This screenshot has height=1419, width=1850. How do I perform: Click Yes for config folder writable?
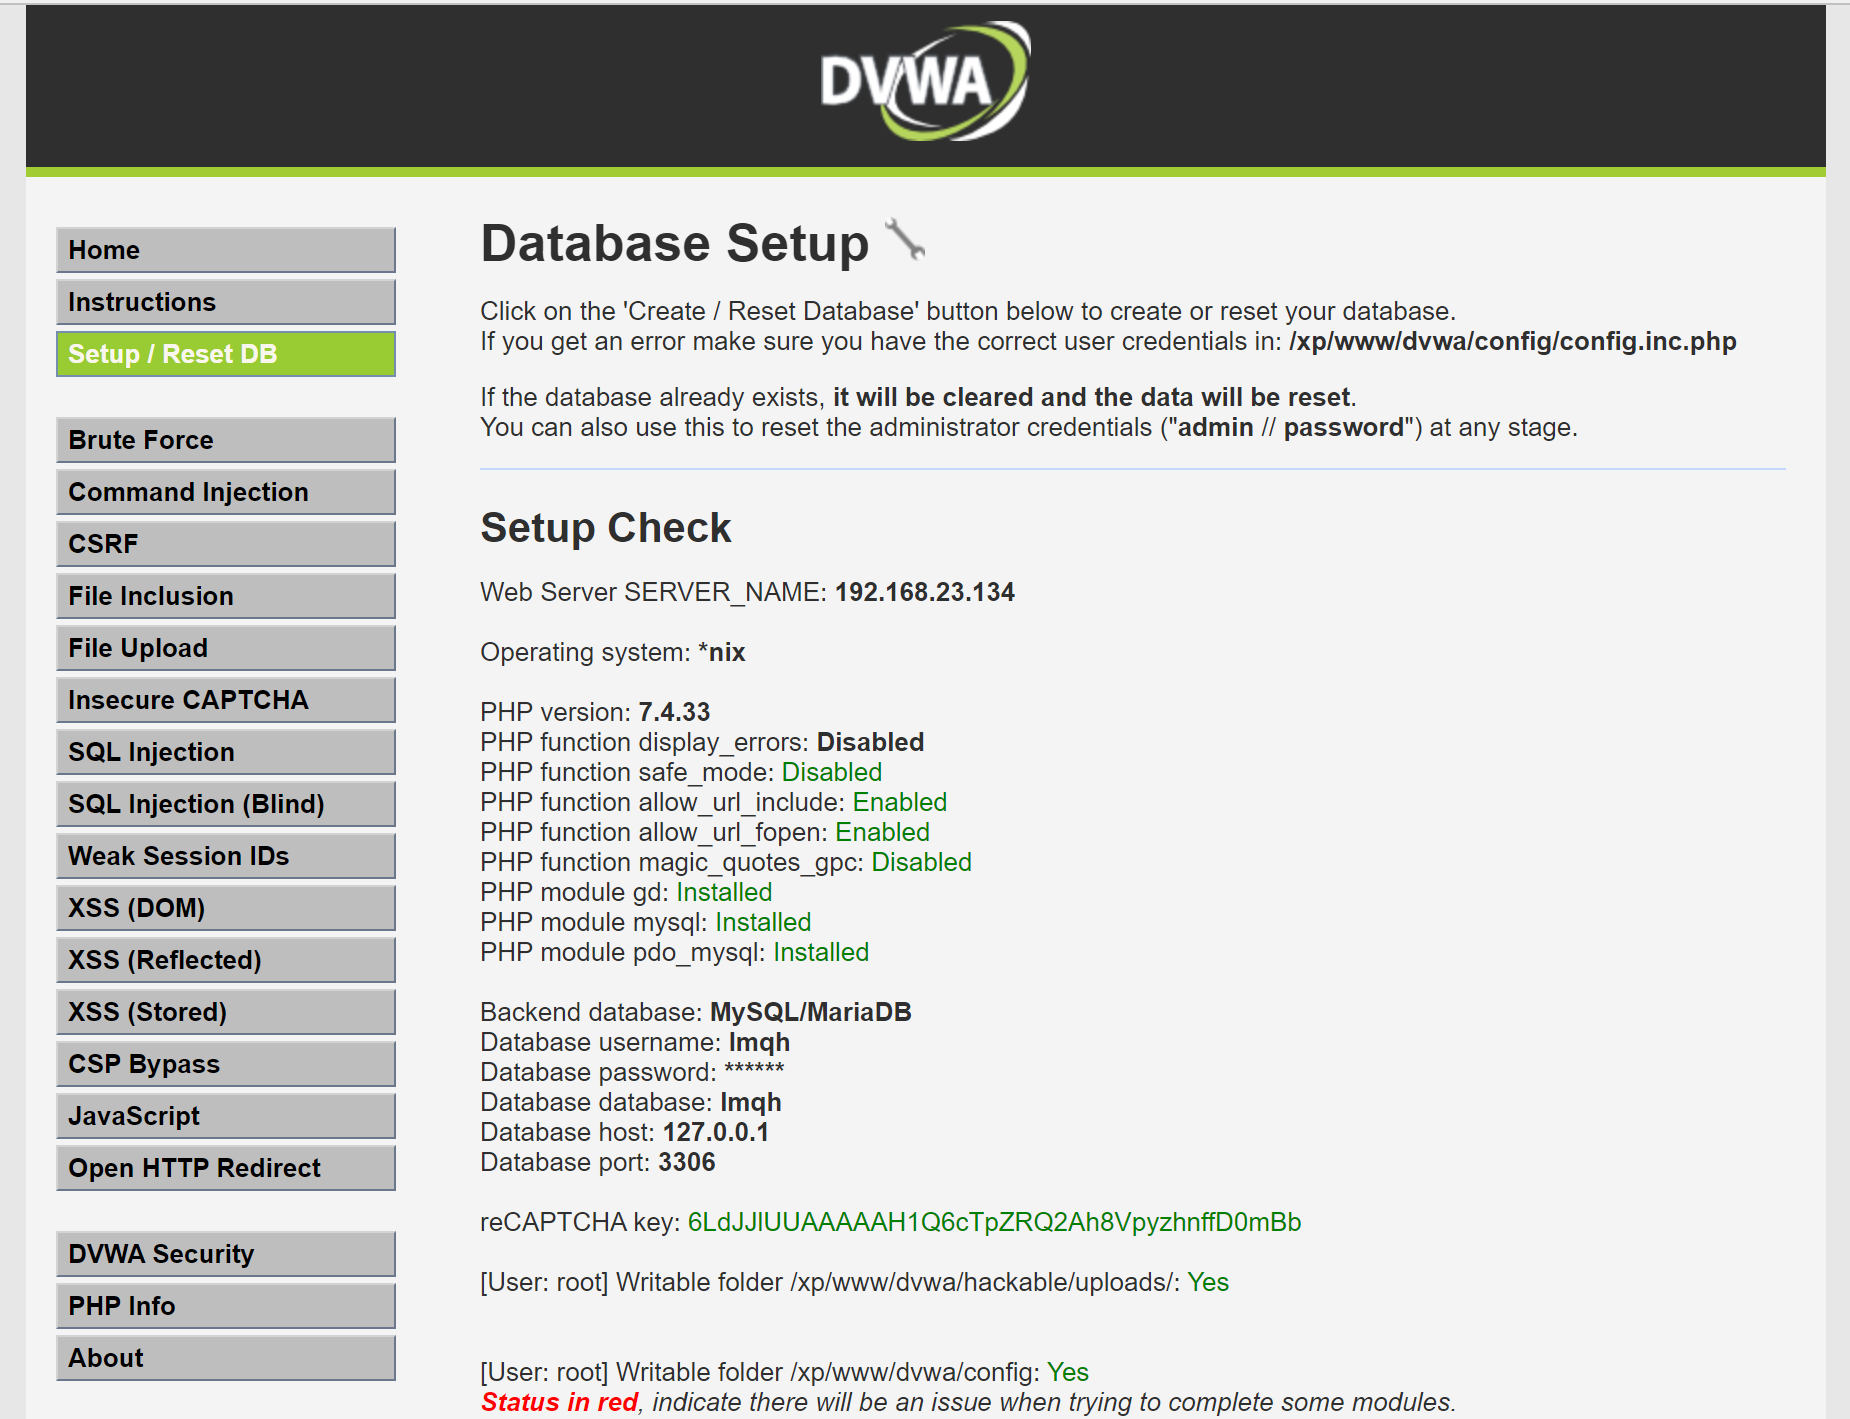1068,1372
